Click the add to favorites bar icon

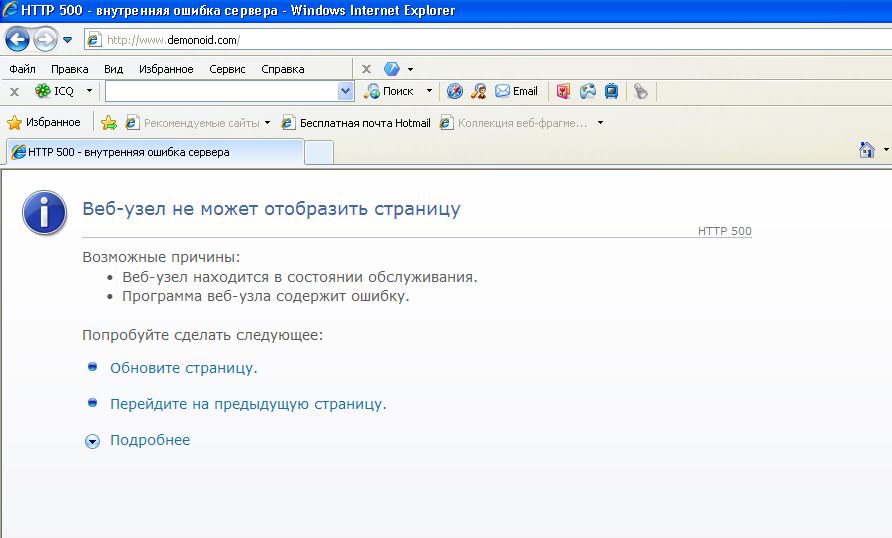109,123
